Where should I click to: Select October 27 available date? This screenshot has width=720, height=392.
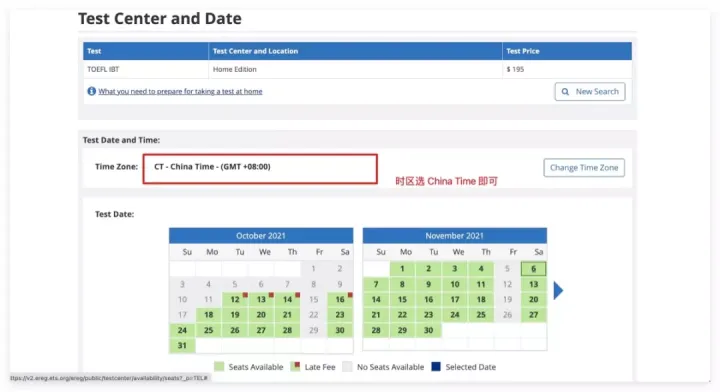[x=261, y=330]
